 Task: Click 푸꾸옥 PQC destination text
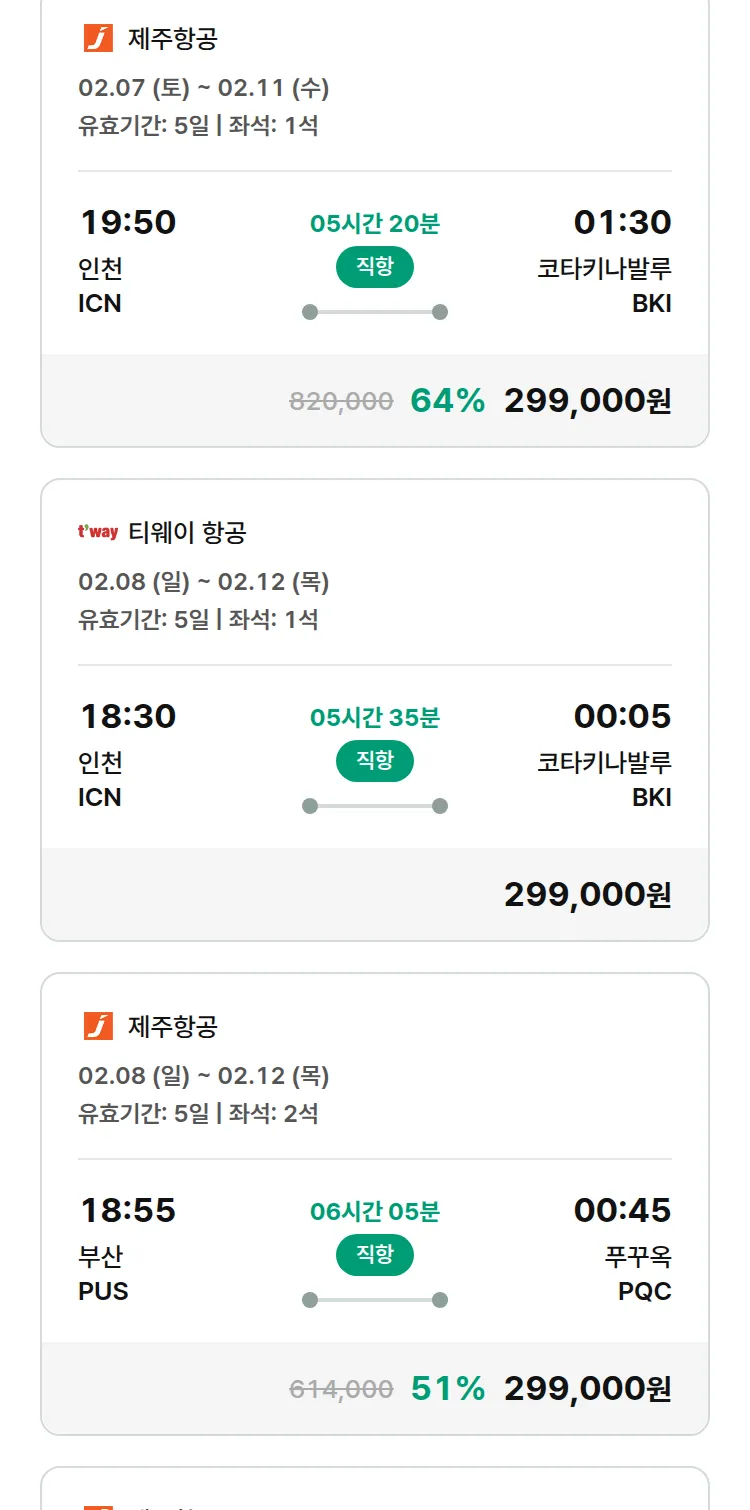coord(638,1273)
